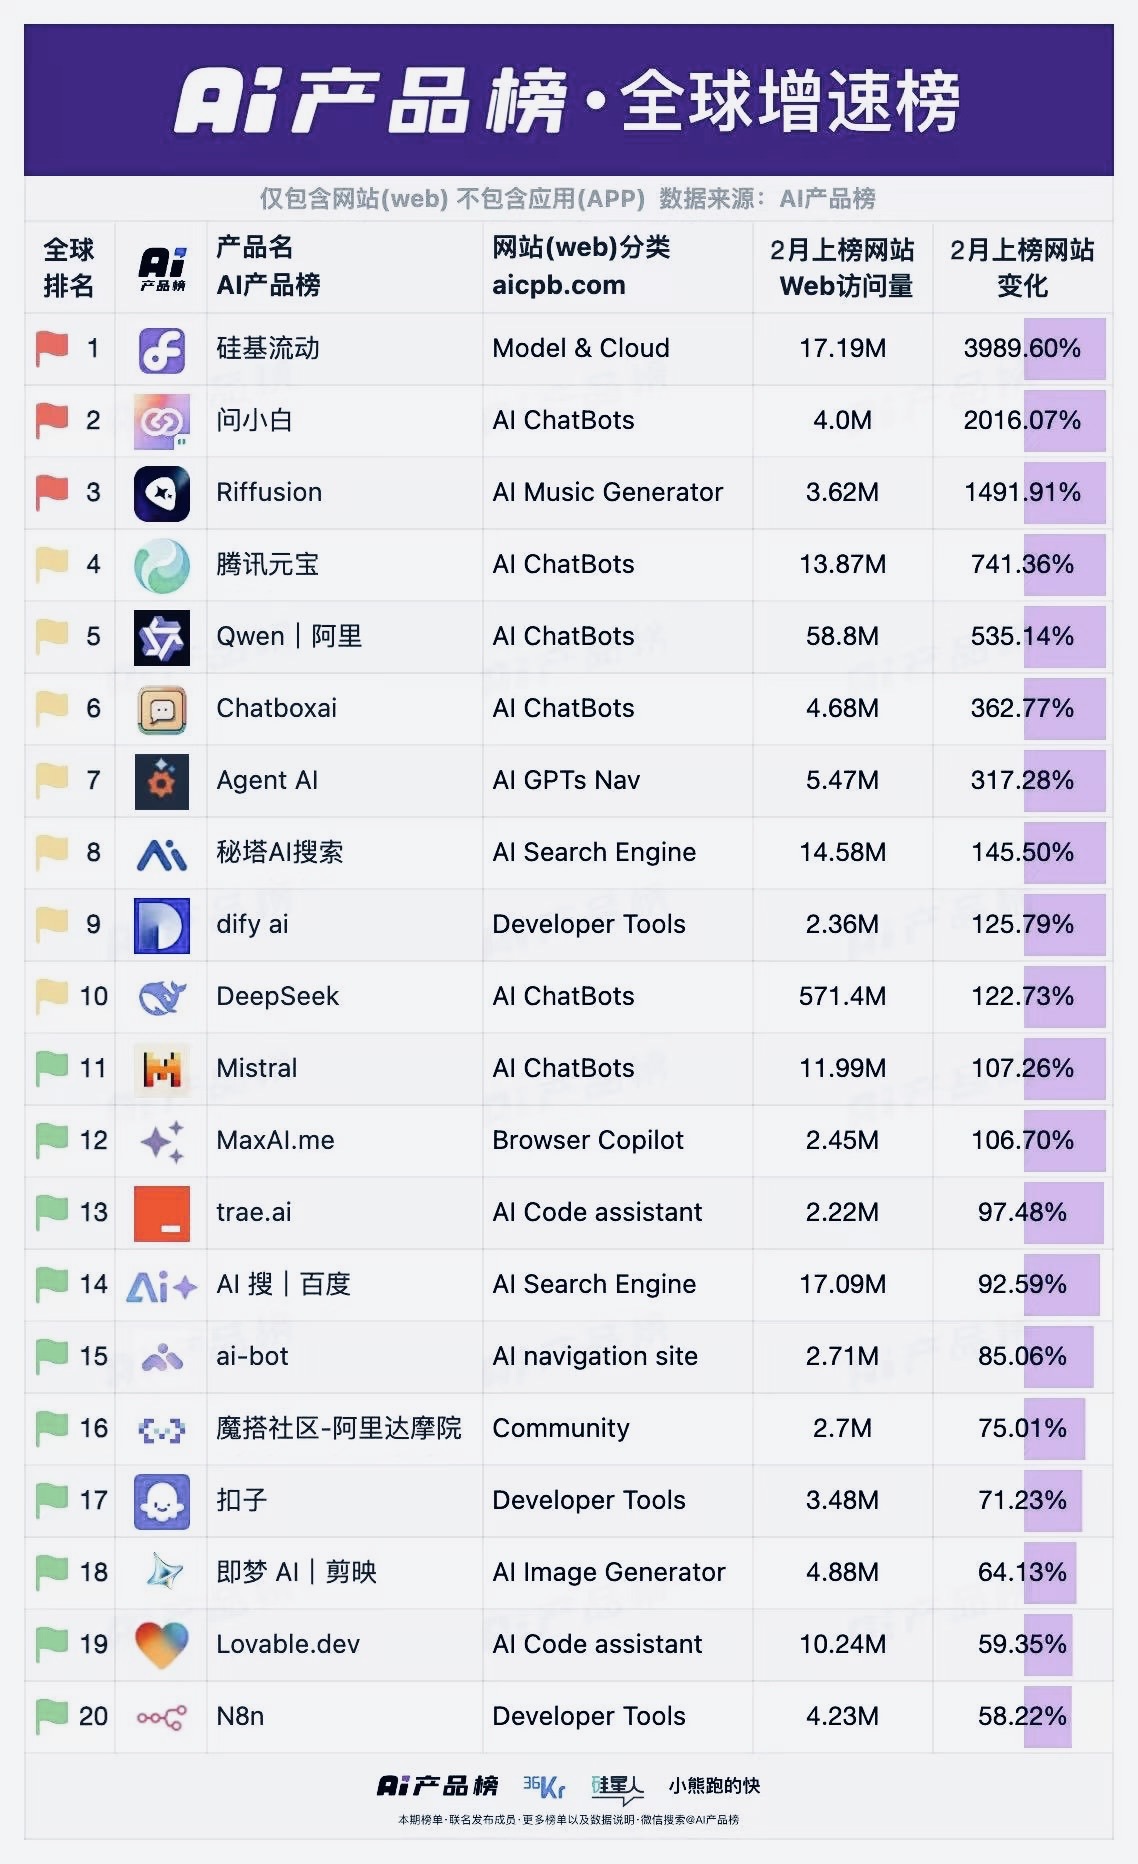Click the dify ai blue icon

(x=161, y=925)
